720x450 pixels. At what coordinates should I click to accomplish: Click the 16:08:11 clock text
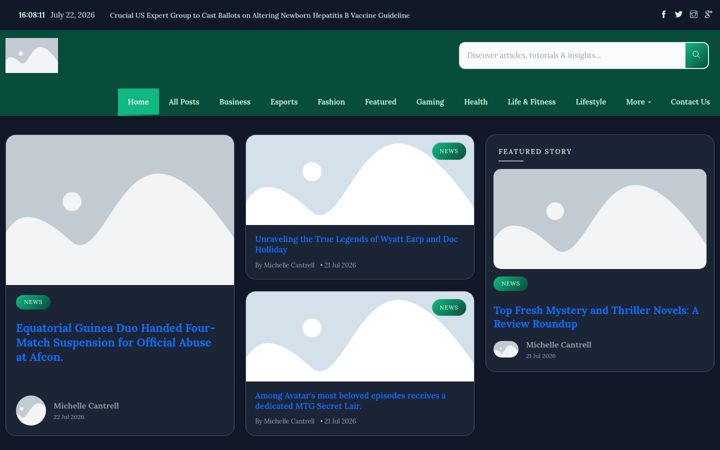point(32,15)
